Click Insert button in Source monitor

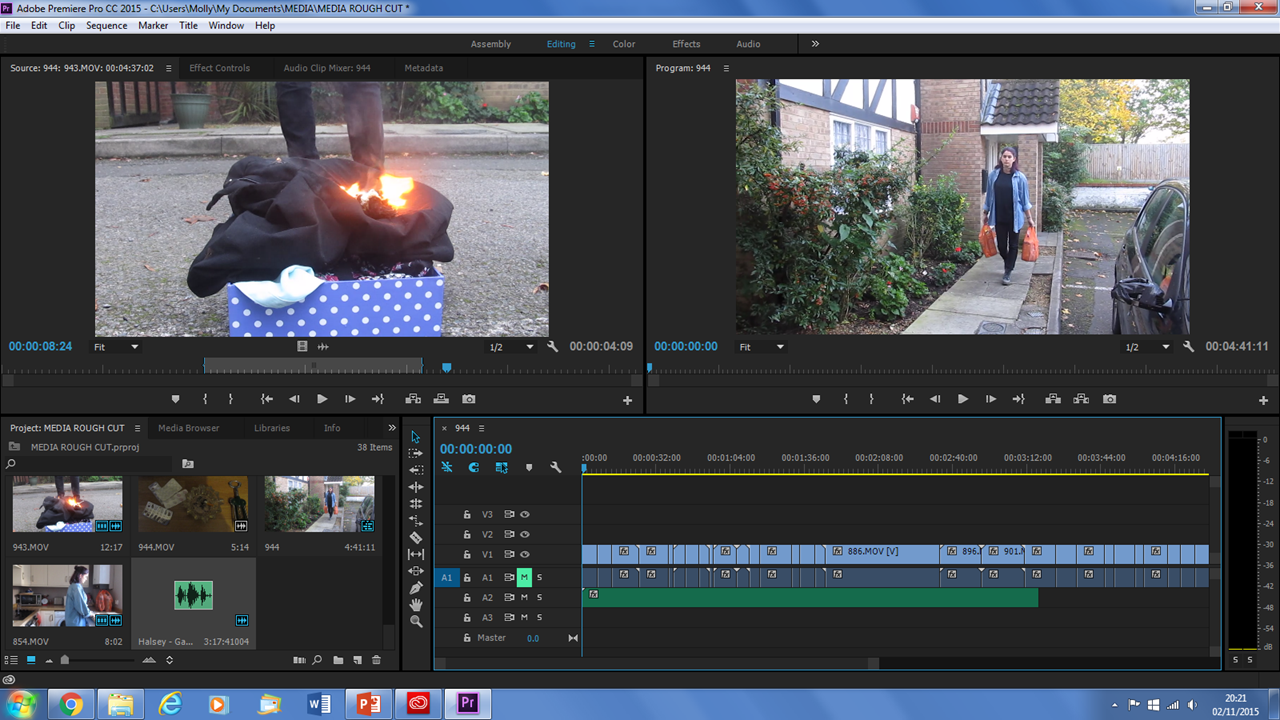tap(413, 399)
